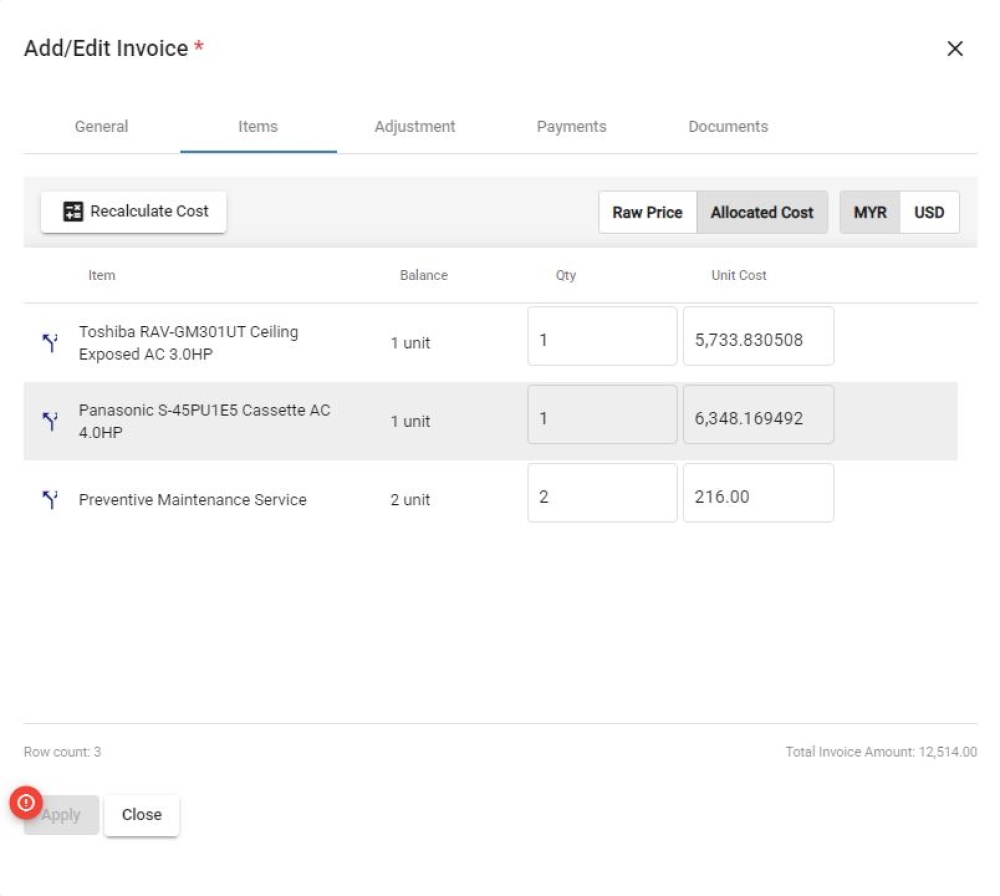Screen dimensions: 1000x896
Task: Choose MYR currency
Action: [x=870, y=212]
